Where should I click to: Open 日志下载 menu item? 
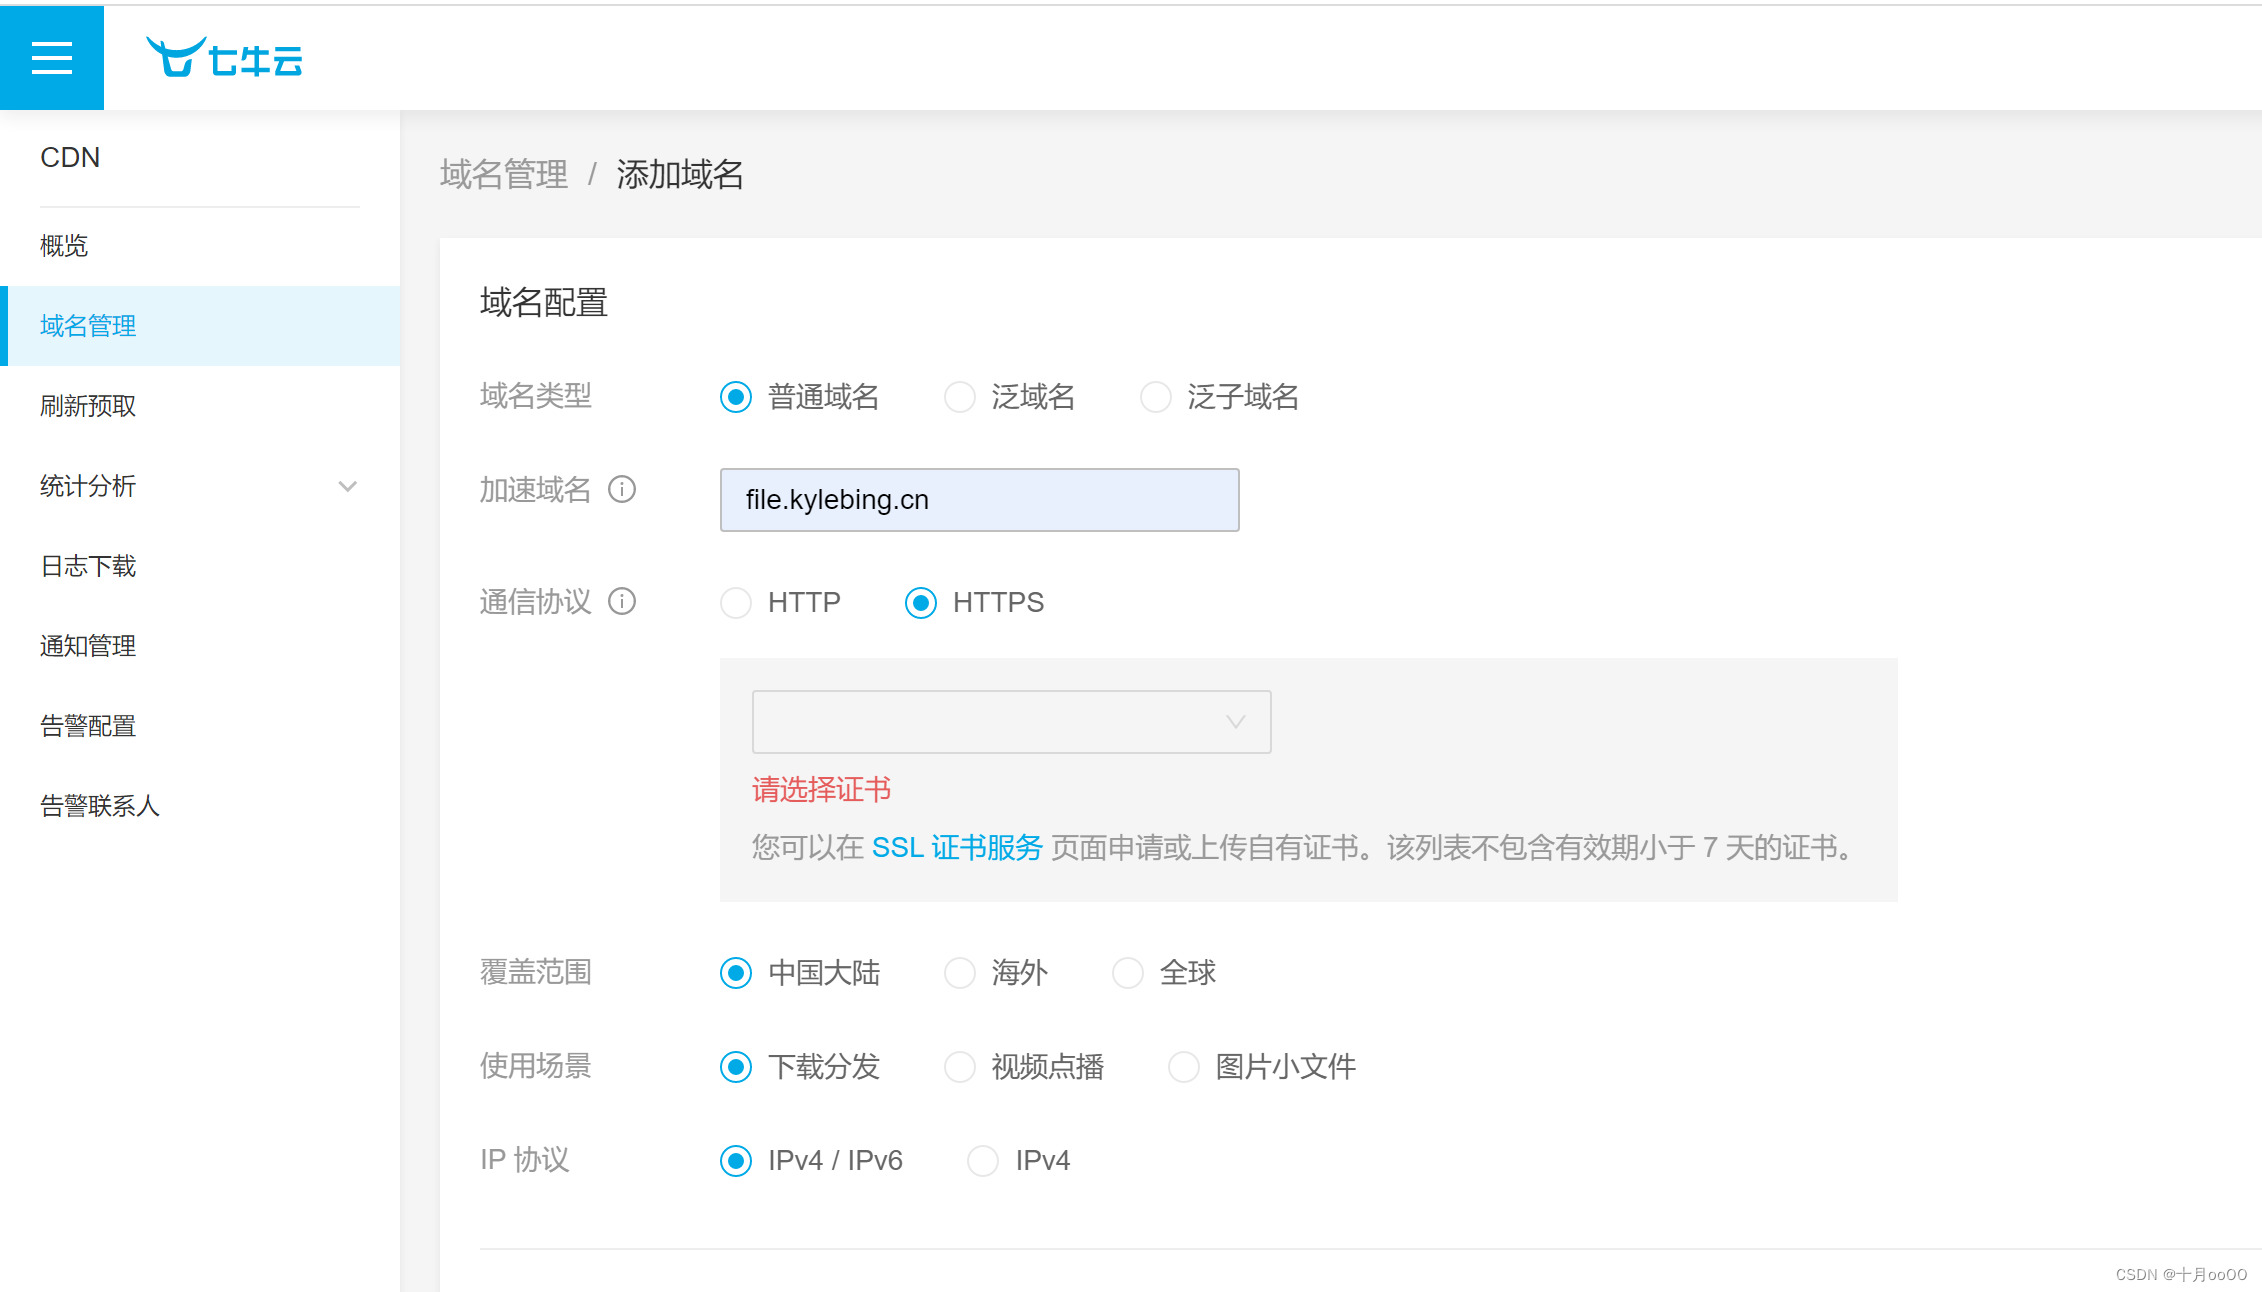click(x=88, y=566)
